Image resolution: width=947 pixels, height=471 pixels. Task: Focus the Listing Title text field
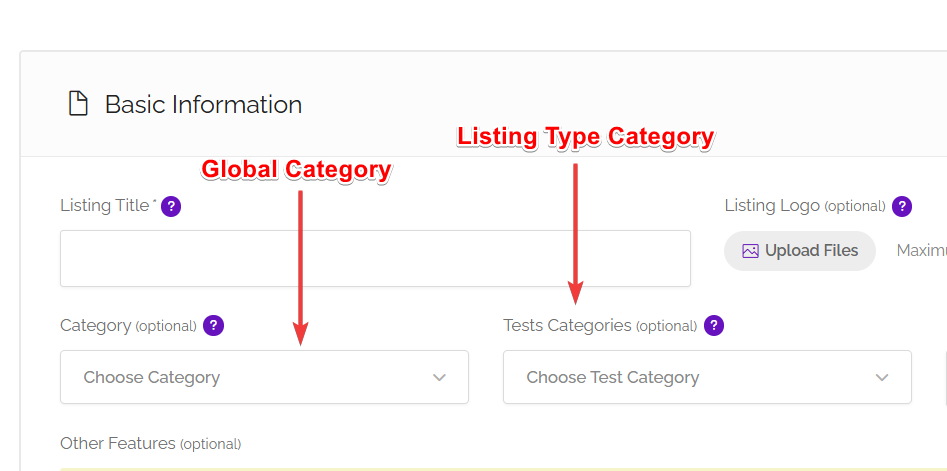[375, 259]
